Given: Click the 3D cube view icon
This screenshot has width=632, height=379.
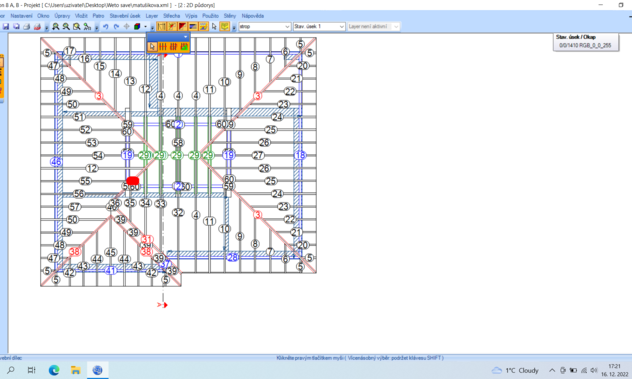Looking at the screenshot, I should (x=137, y=27).
